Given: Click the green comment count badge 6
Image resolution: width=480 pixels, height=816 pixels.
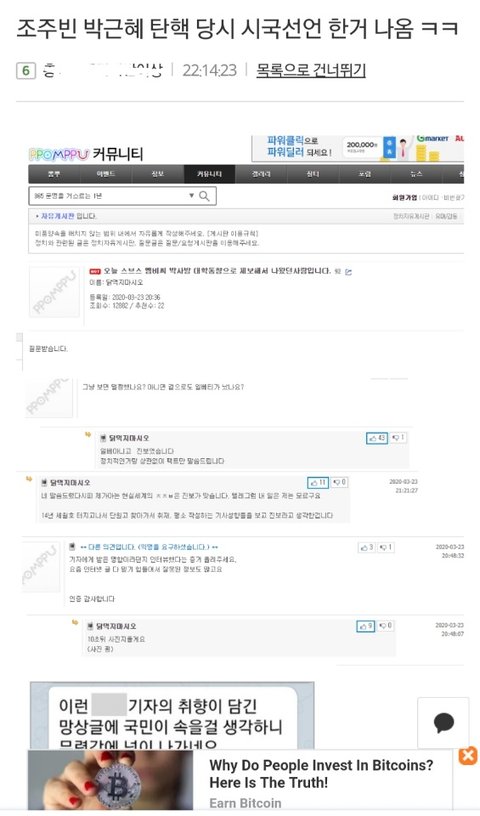Looking at the screenshot, I should click(x=26, y=70).
